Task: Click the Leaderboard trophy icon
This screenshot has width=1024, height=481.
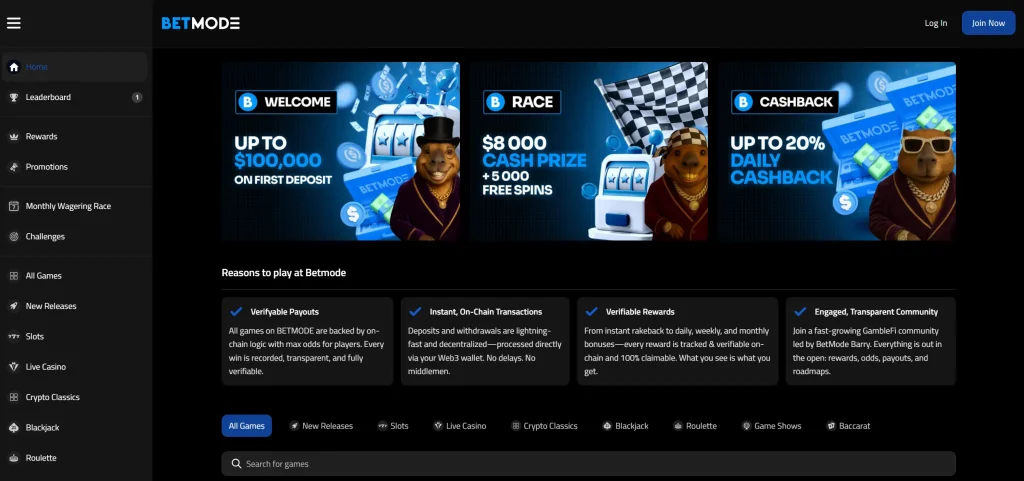Action: 14,97
